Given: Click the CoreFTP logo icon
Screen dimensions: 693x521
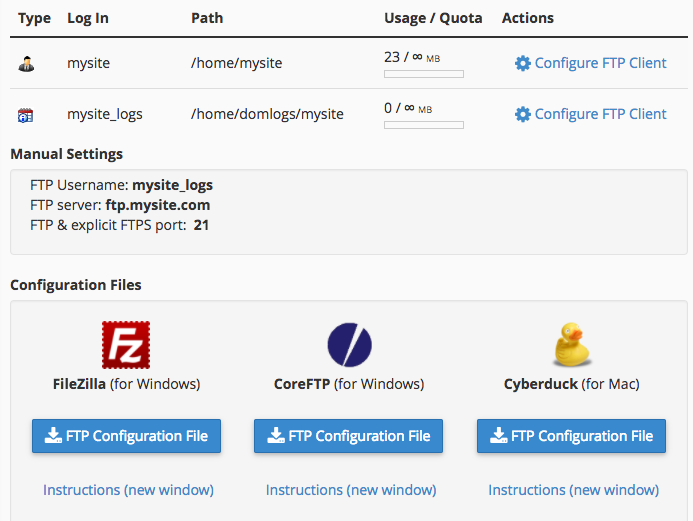Looking at the screenshot, I should [x=349, y=345].
